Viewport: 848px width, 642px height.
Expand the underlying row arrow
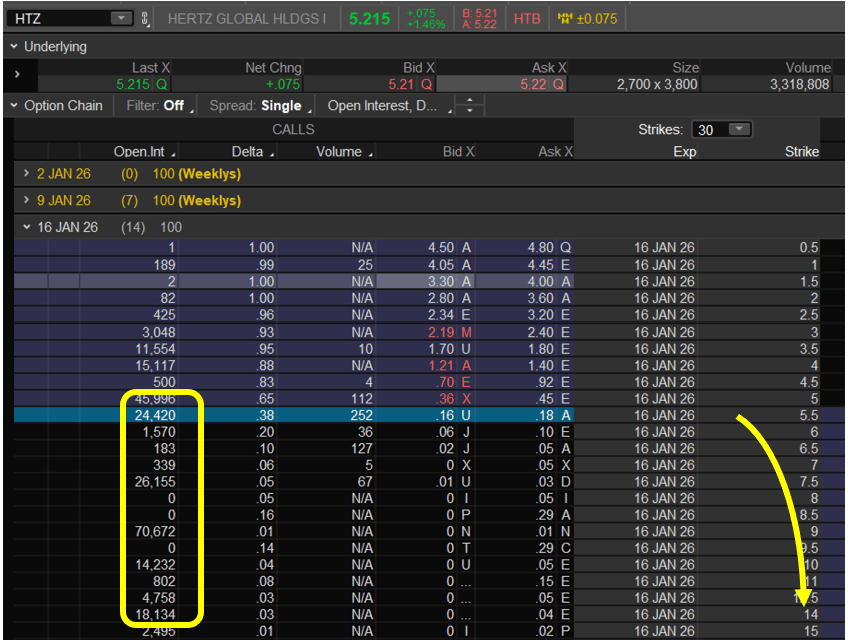coord(17,74)
